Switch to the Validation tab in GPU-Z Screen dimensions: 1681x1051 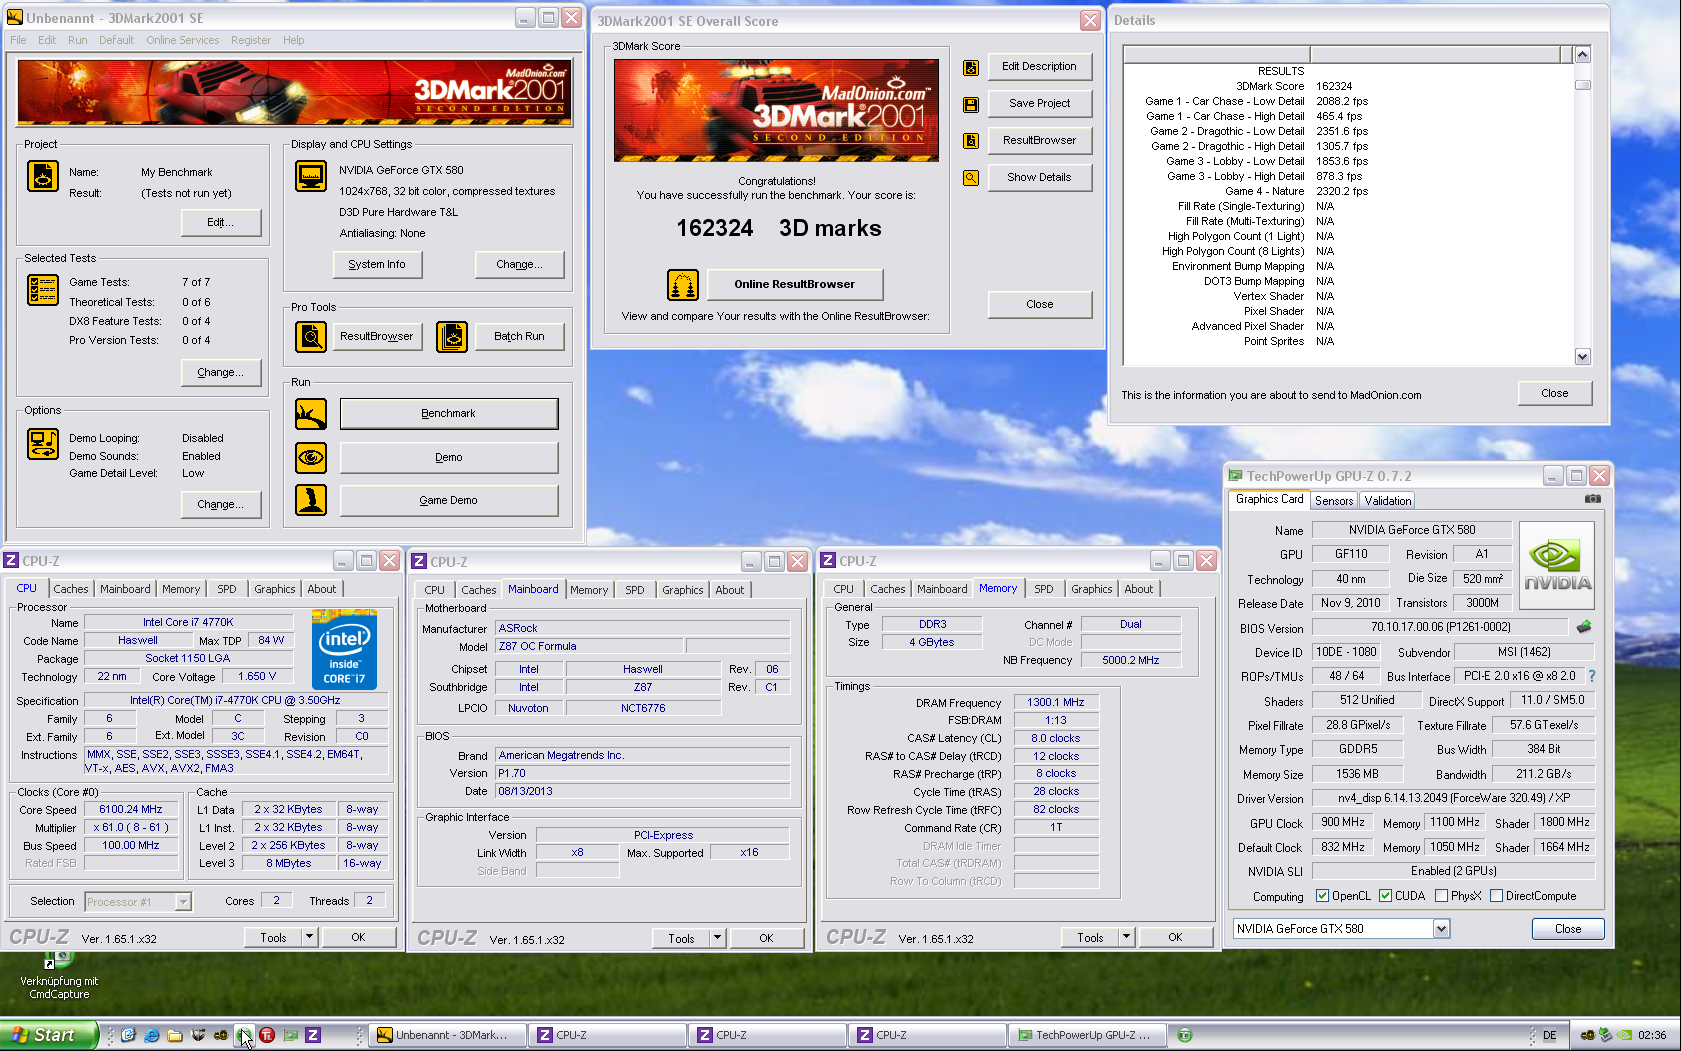pos(1387,501)
